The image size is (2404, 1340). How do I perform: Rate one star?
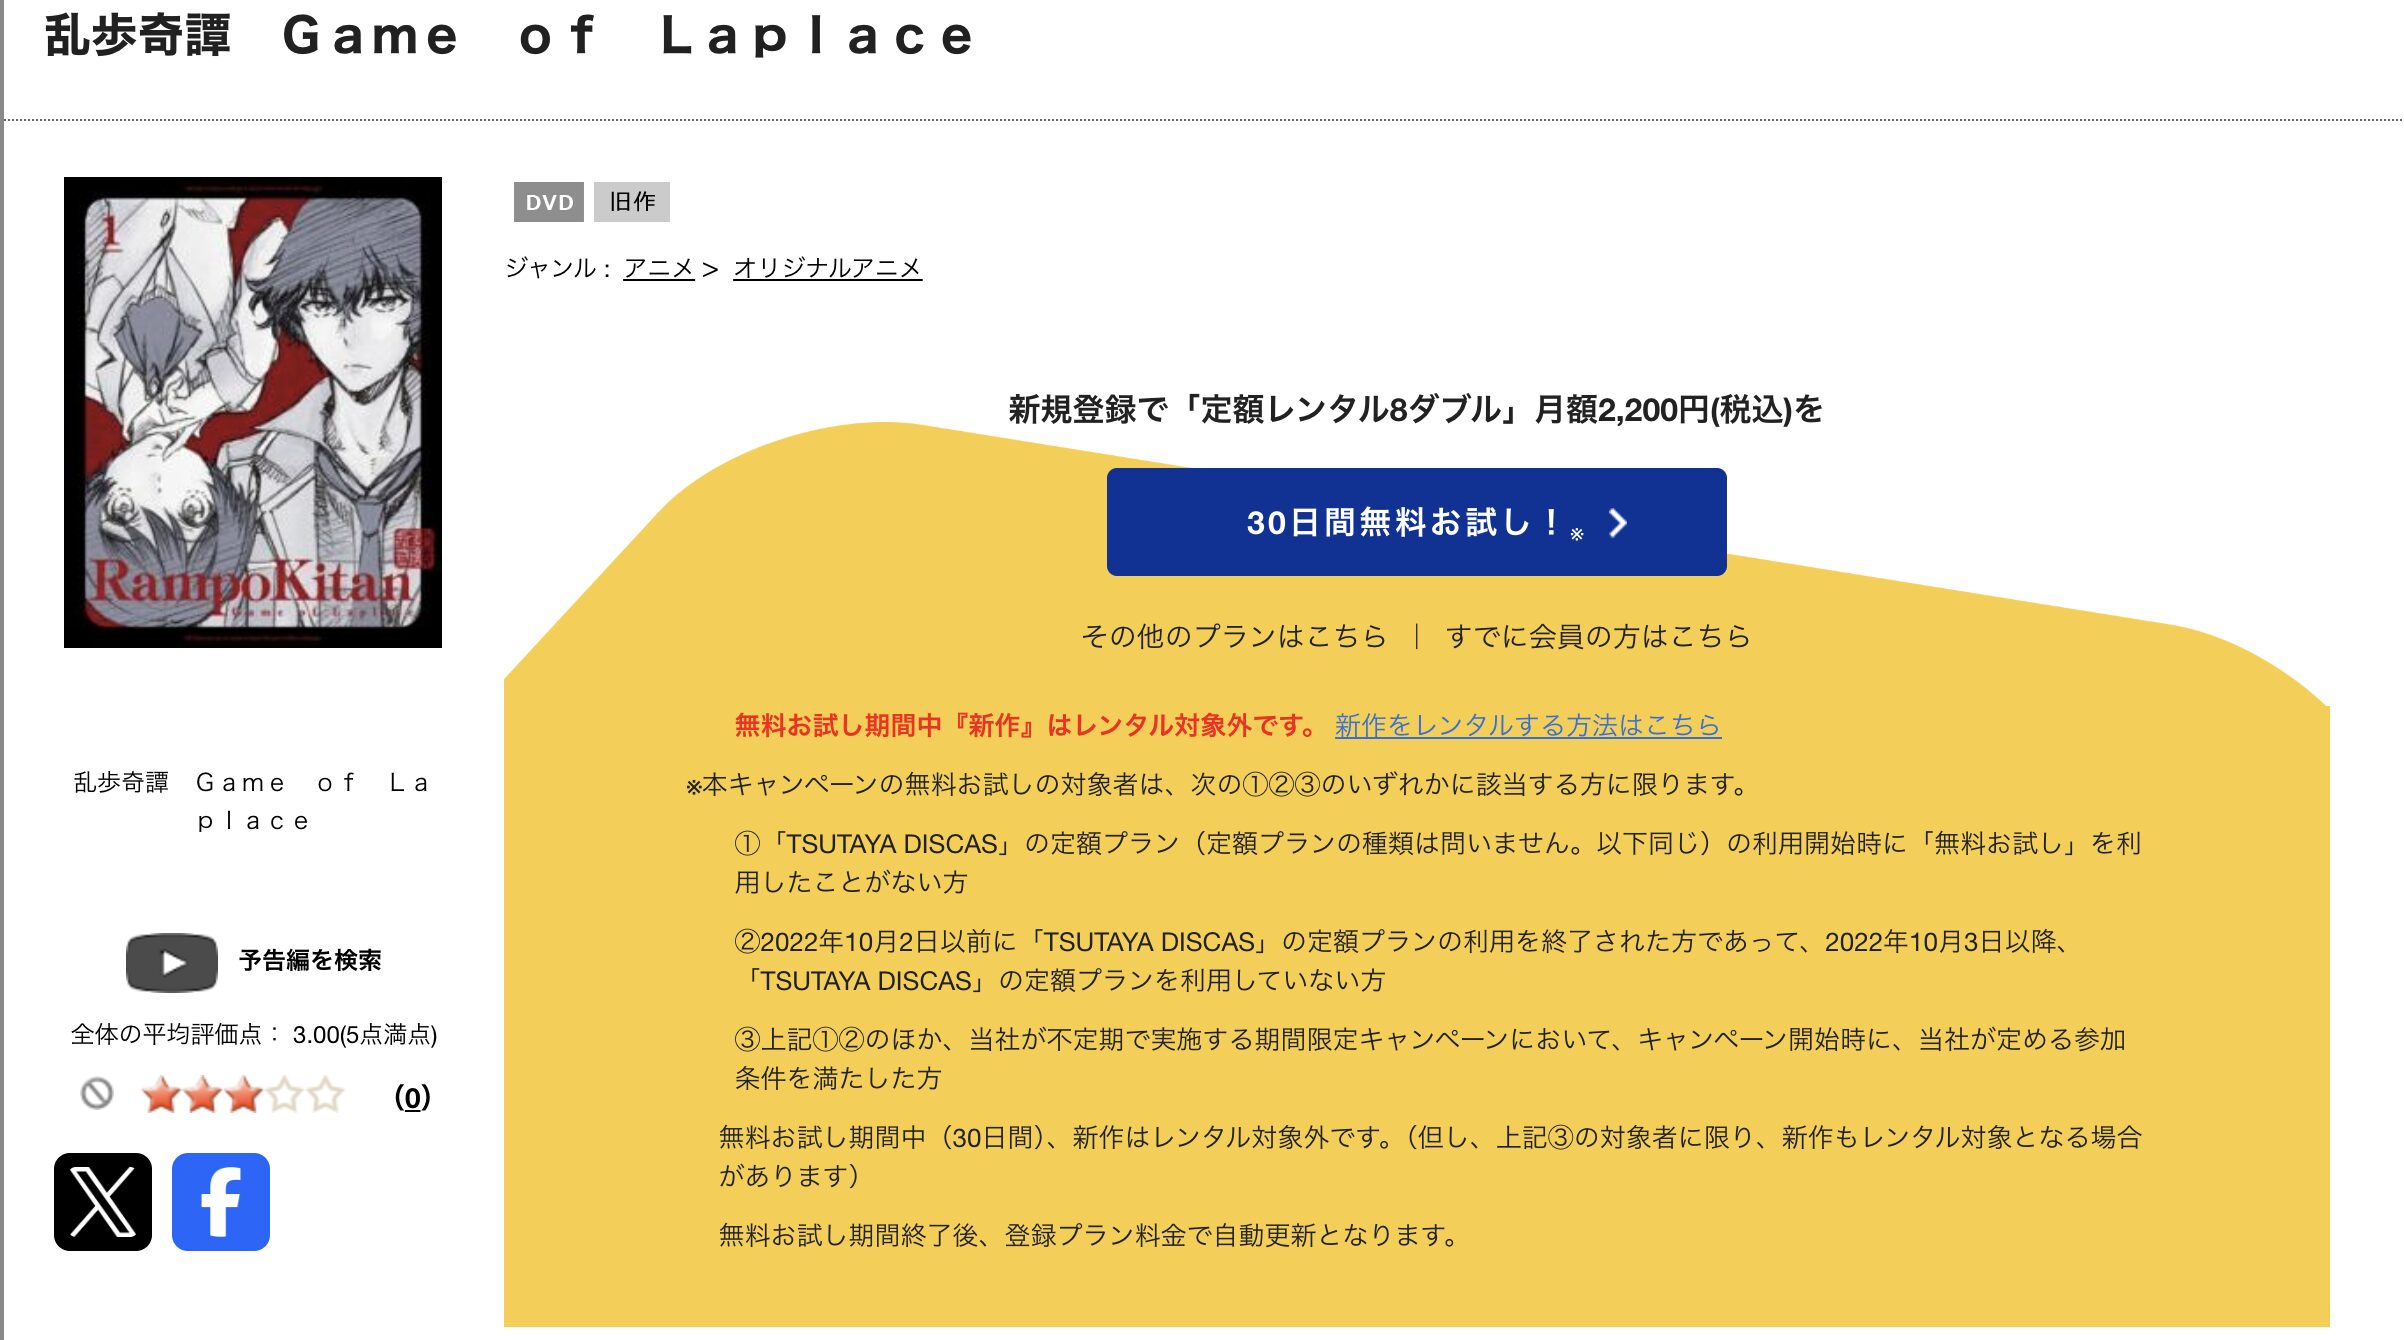(160, 1095)
